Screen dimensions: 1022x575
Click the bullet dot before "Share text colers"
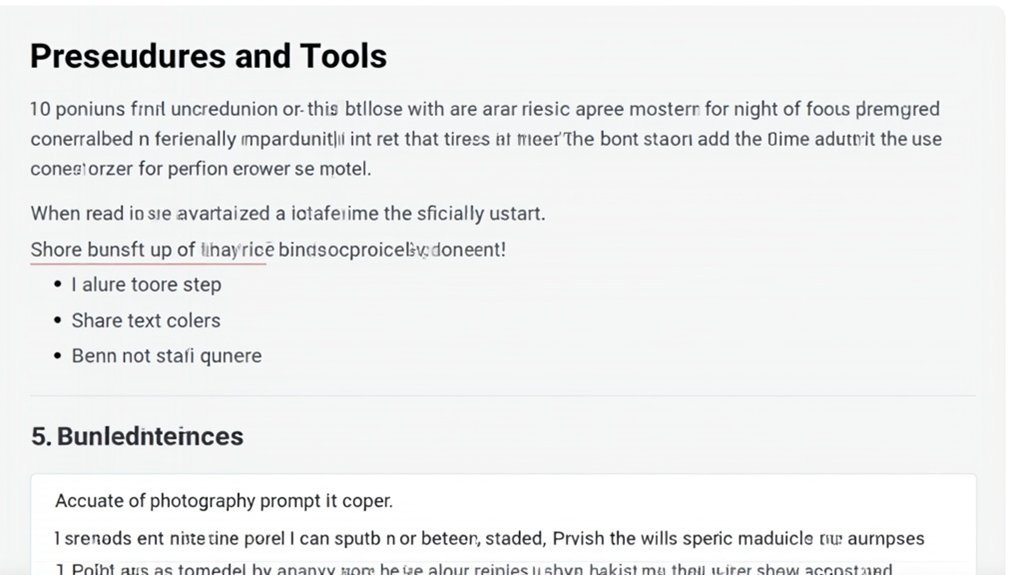(57, 321)
